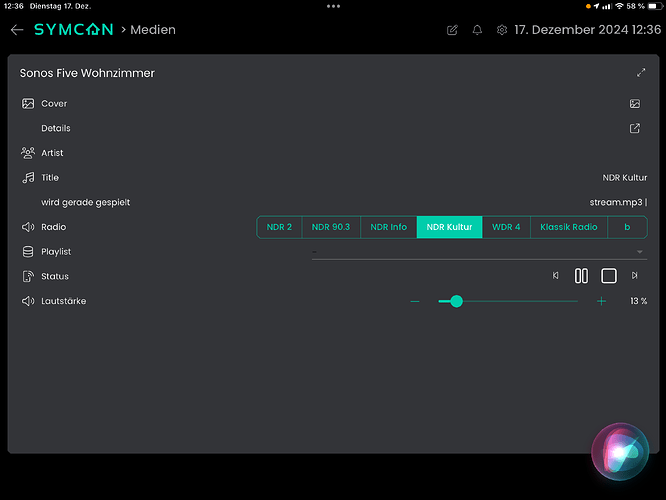Click the Title music note icon
666x500 pixels.
pyautogui.click(x=28, y=178)
